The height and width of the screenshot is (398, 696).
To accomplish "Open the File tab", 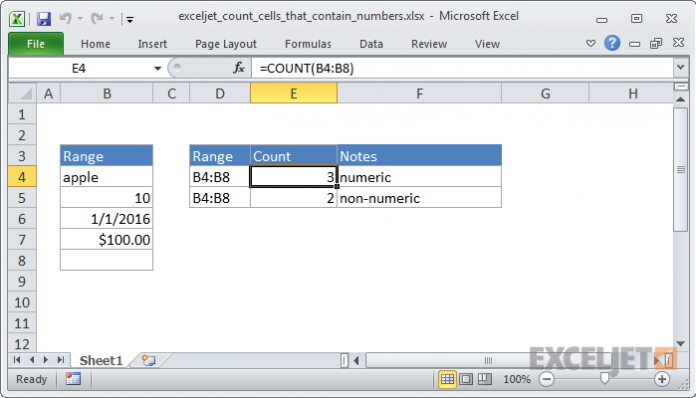I will [x=36, y=44].
